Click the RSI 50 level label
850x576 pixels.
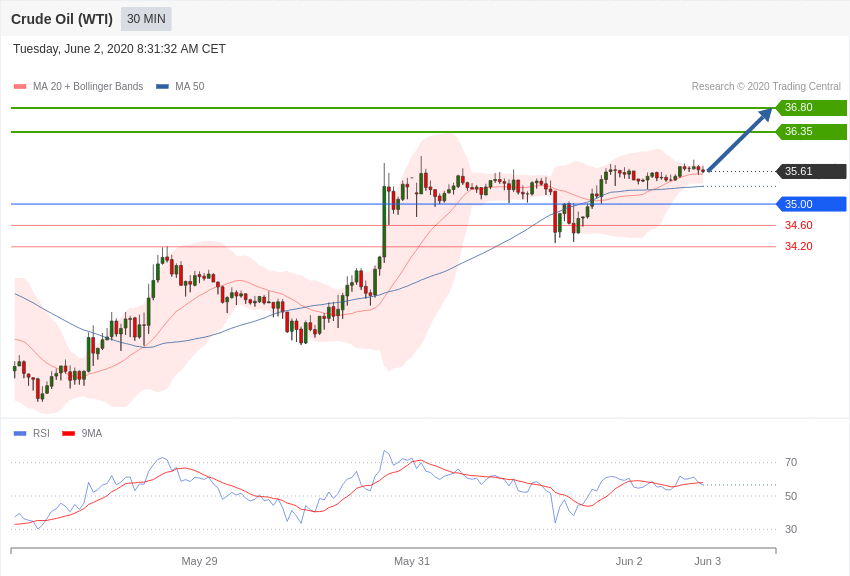[x=791, y=496]
